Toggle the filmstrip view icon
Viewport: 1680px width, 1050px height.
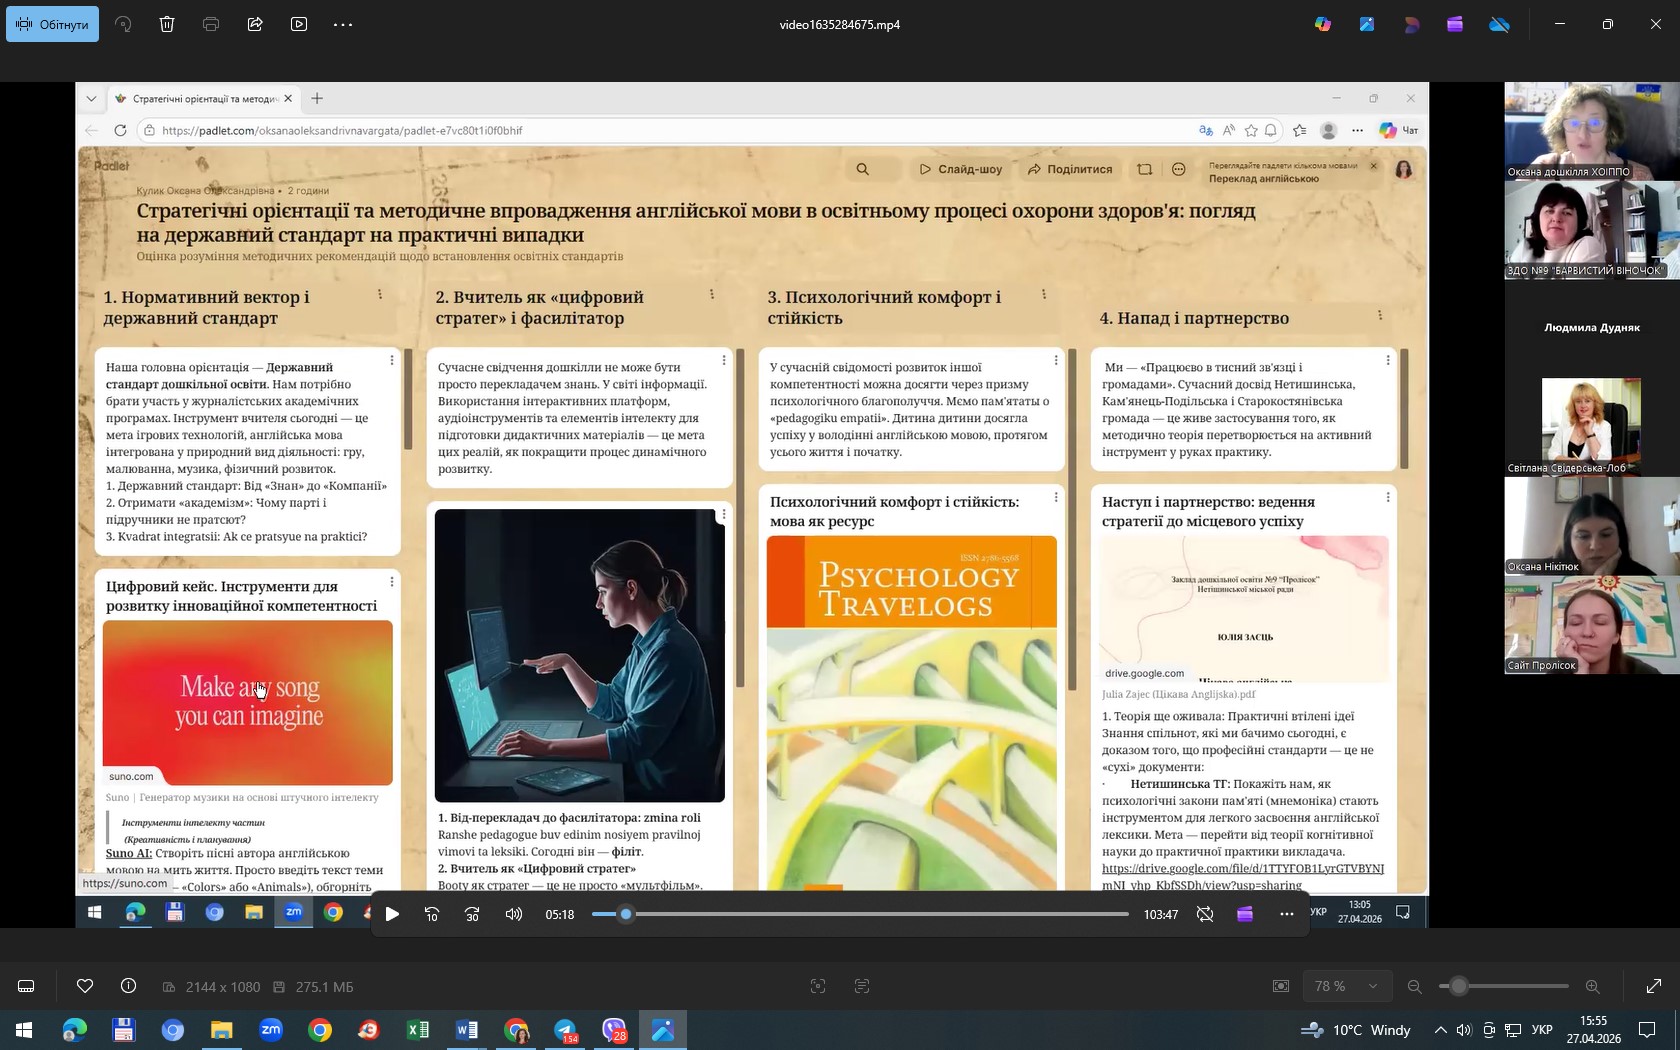coord(27,987)
